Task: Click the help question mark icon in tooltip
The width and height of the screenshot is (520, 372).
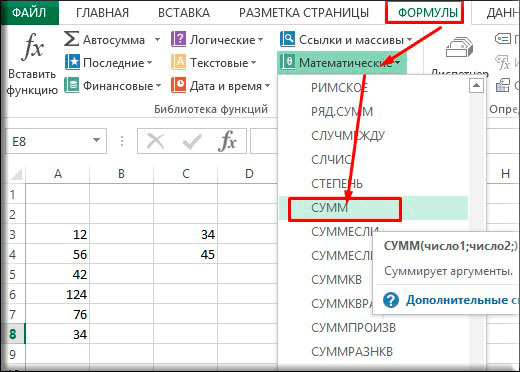Action: pyautogui.click(x=391, y=300)
